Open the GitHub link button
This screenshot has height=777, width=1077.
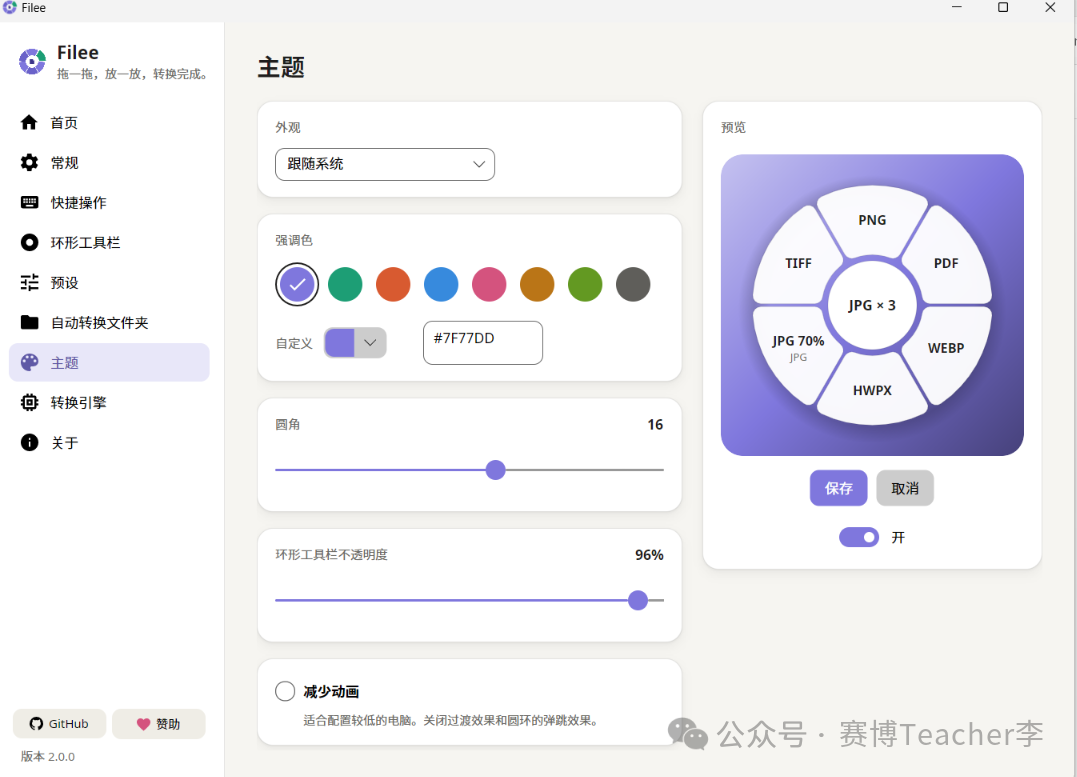(x=59, y=723)
